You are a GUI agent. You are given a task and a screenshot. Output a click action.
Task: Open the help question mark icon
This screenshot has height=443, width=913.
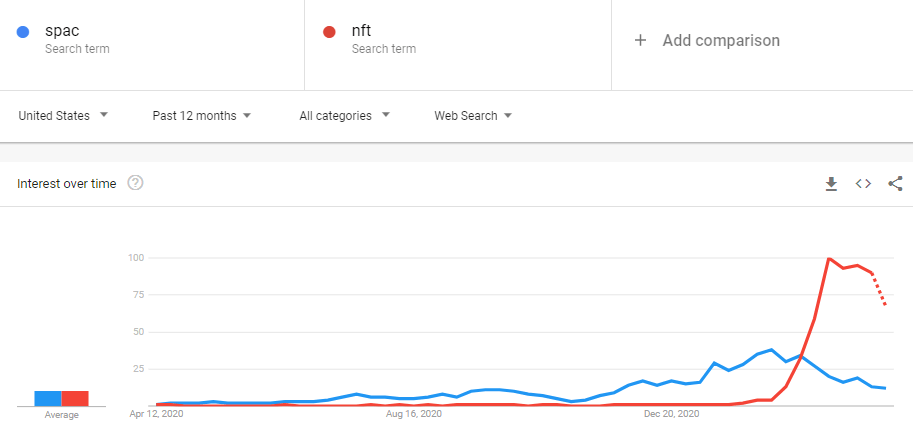(135, 183)
